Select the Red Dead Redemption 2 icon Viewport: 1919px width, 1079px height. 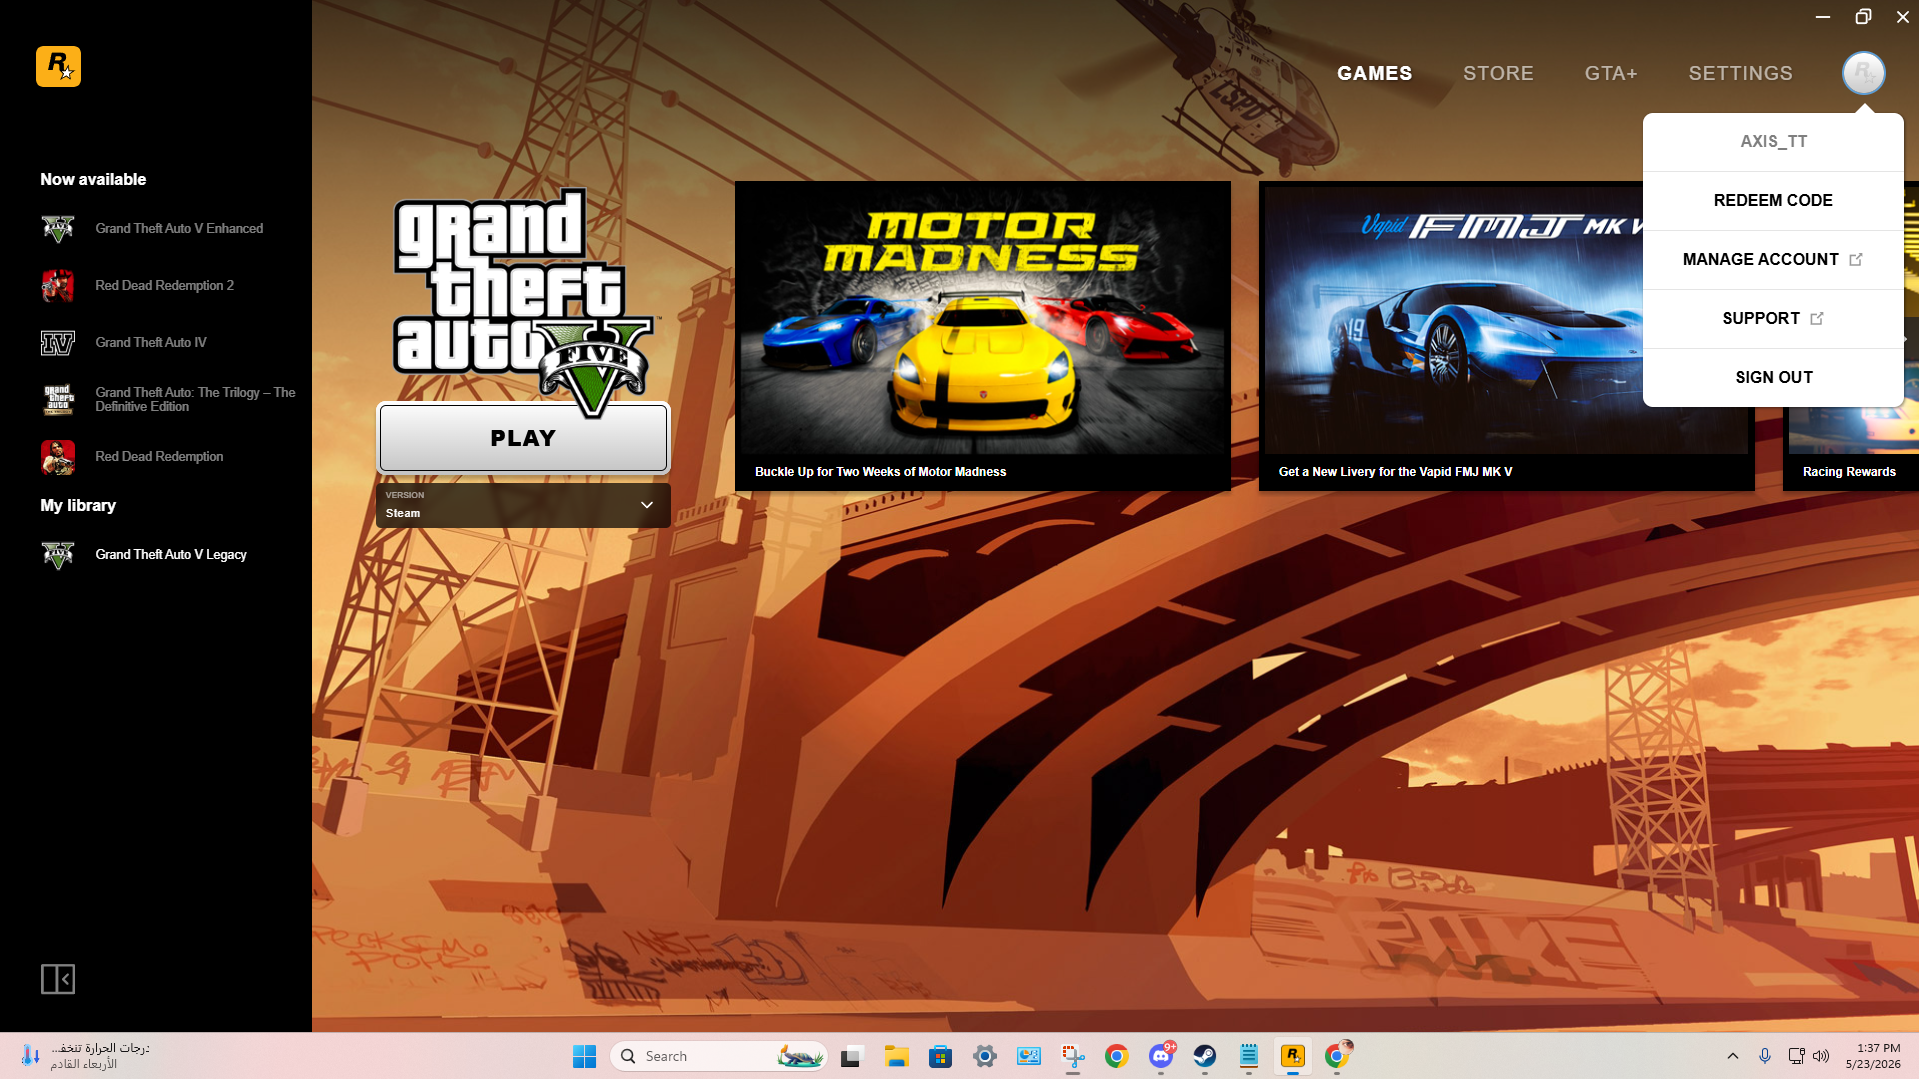pos(58,286)
